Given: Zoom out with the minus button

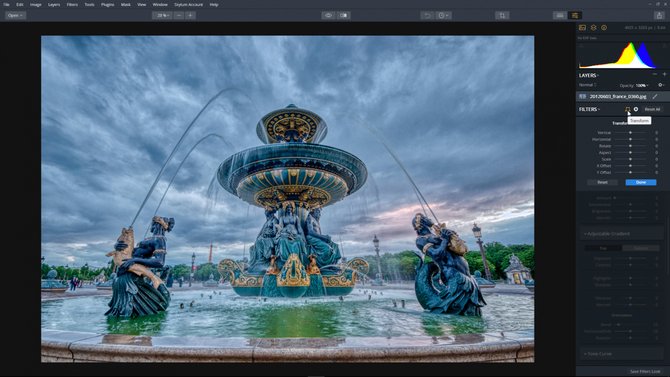Looking at the screenshot, I should click(x=179, y=15).
